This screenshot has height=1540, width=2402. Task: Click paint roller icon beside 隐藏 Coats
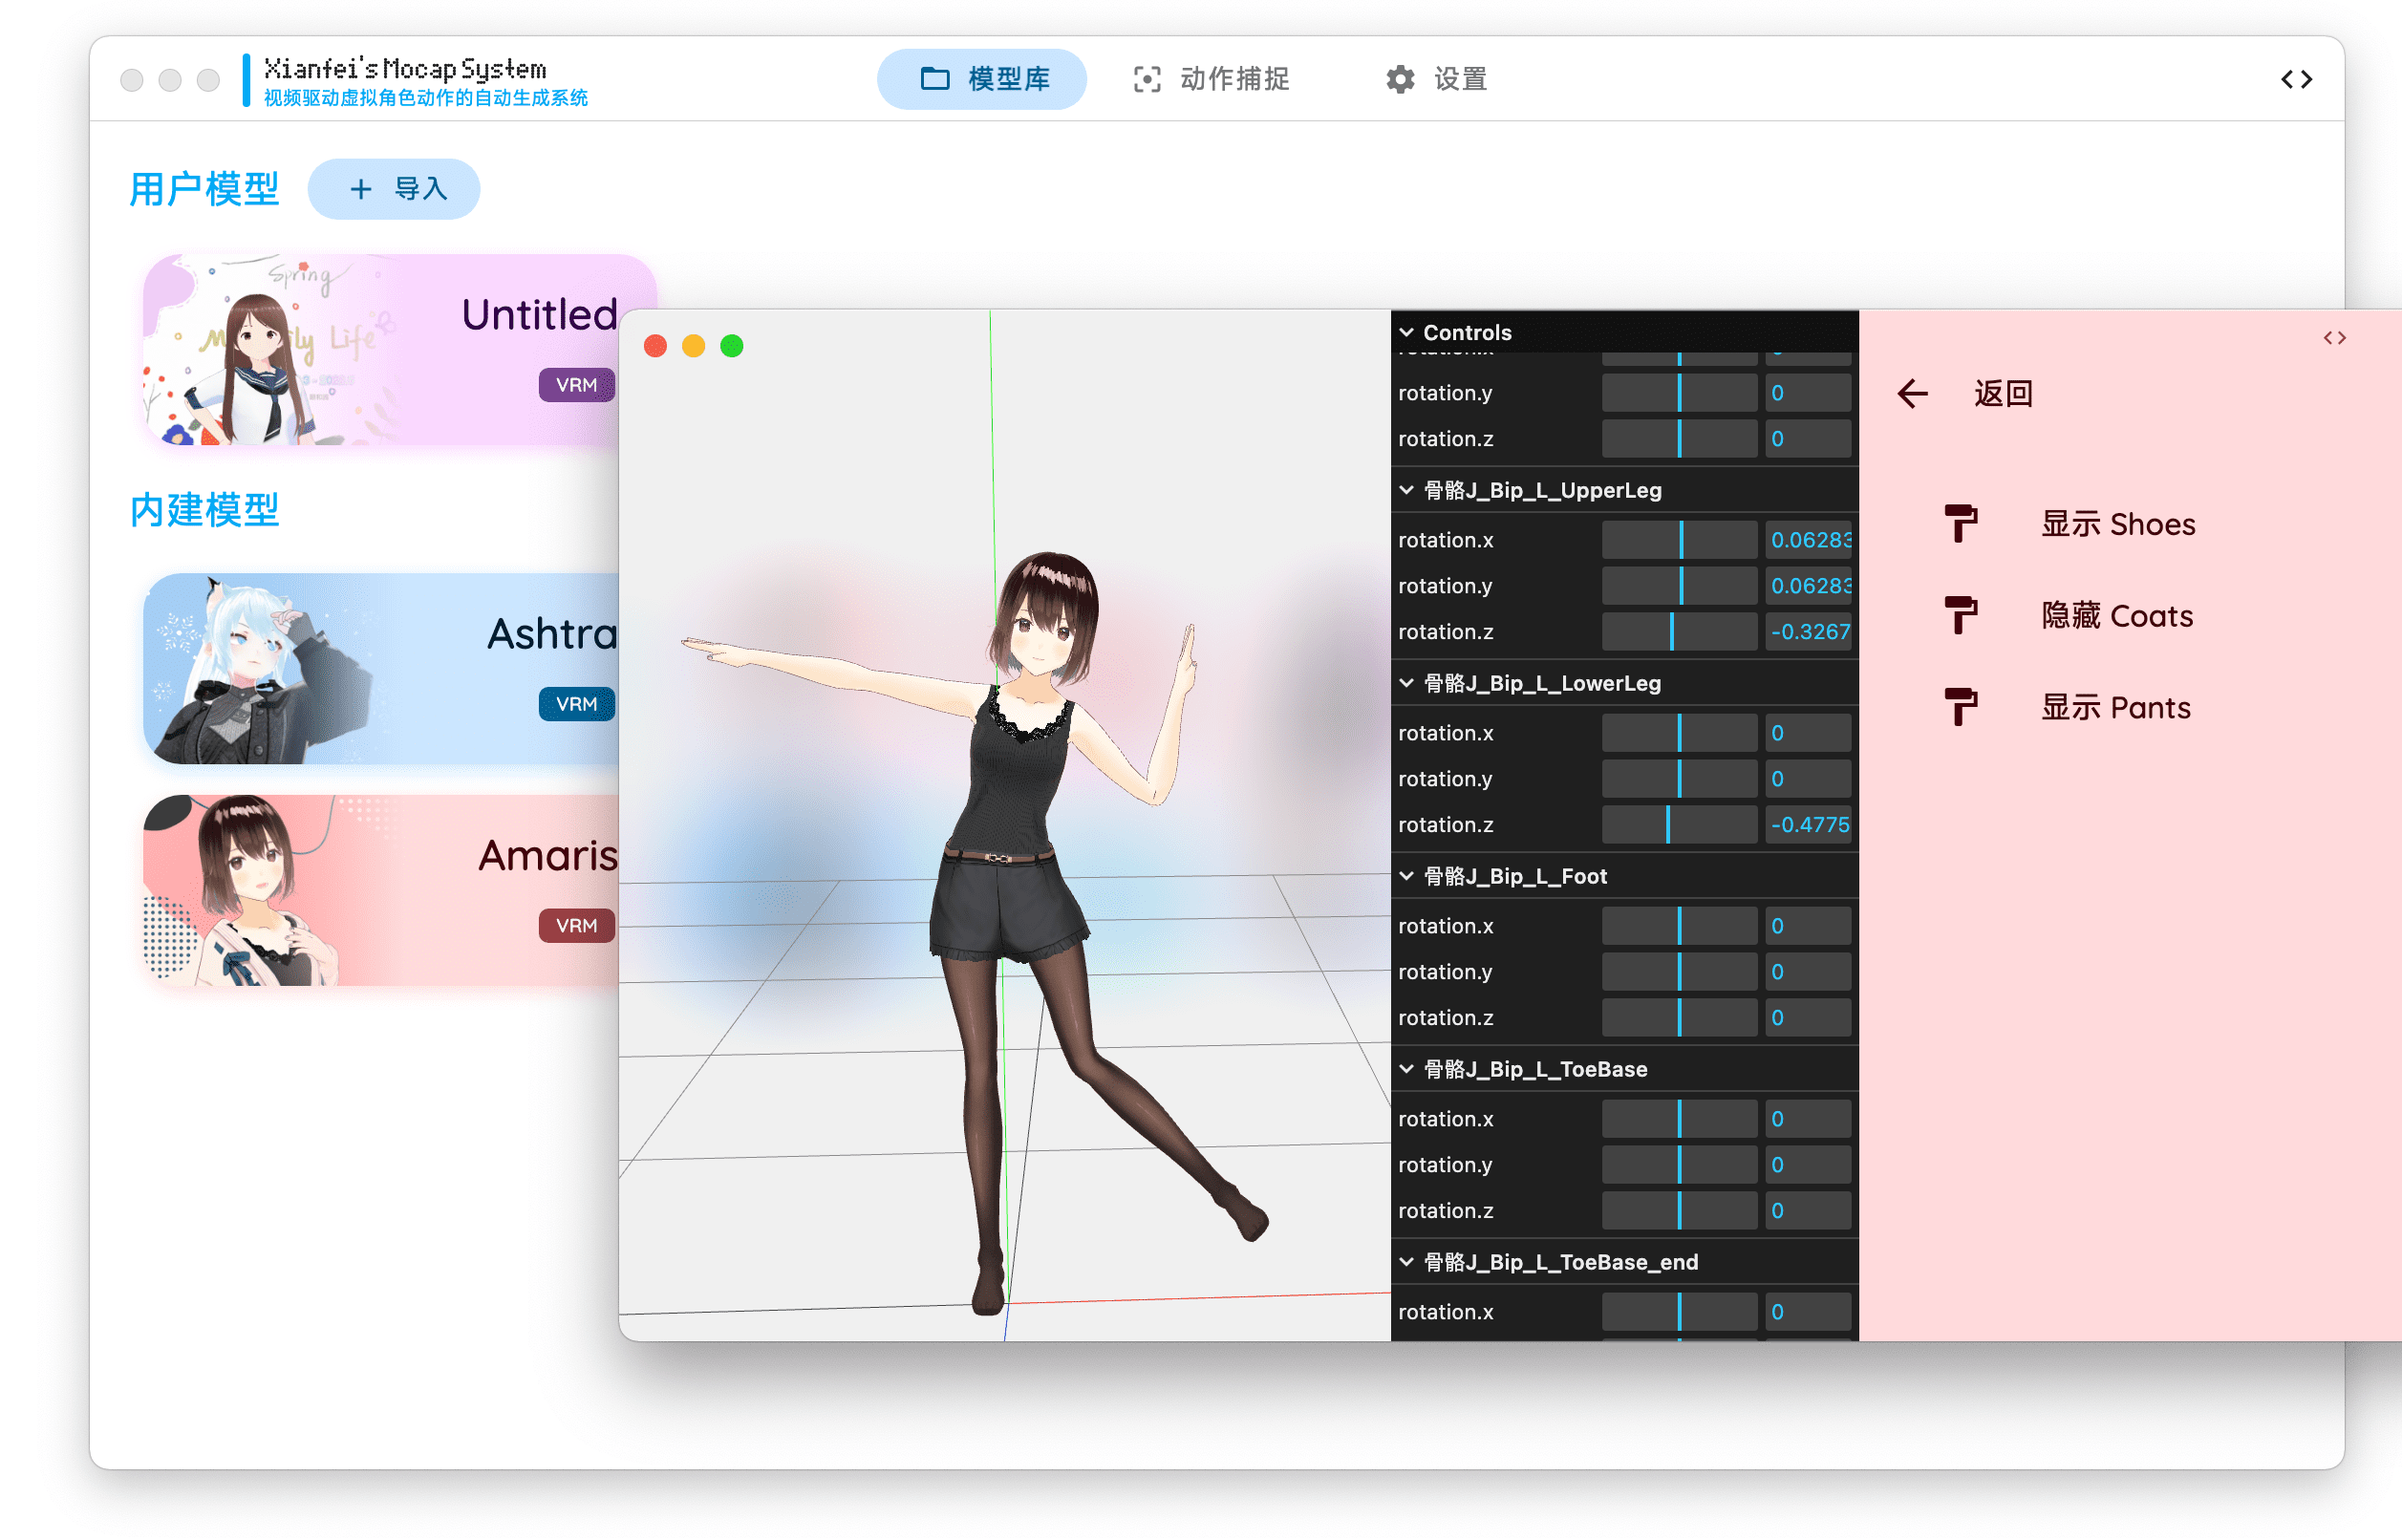1960,615
